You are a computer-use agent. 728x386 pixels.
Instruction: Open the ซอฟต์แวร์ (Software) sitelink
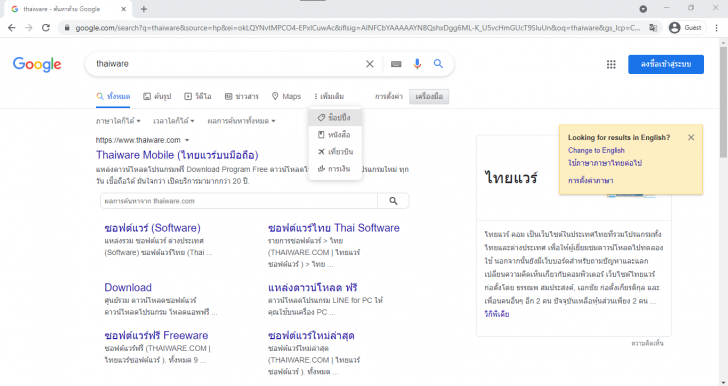click(152, 228)
